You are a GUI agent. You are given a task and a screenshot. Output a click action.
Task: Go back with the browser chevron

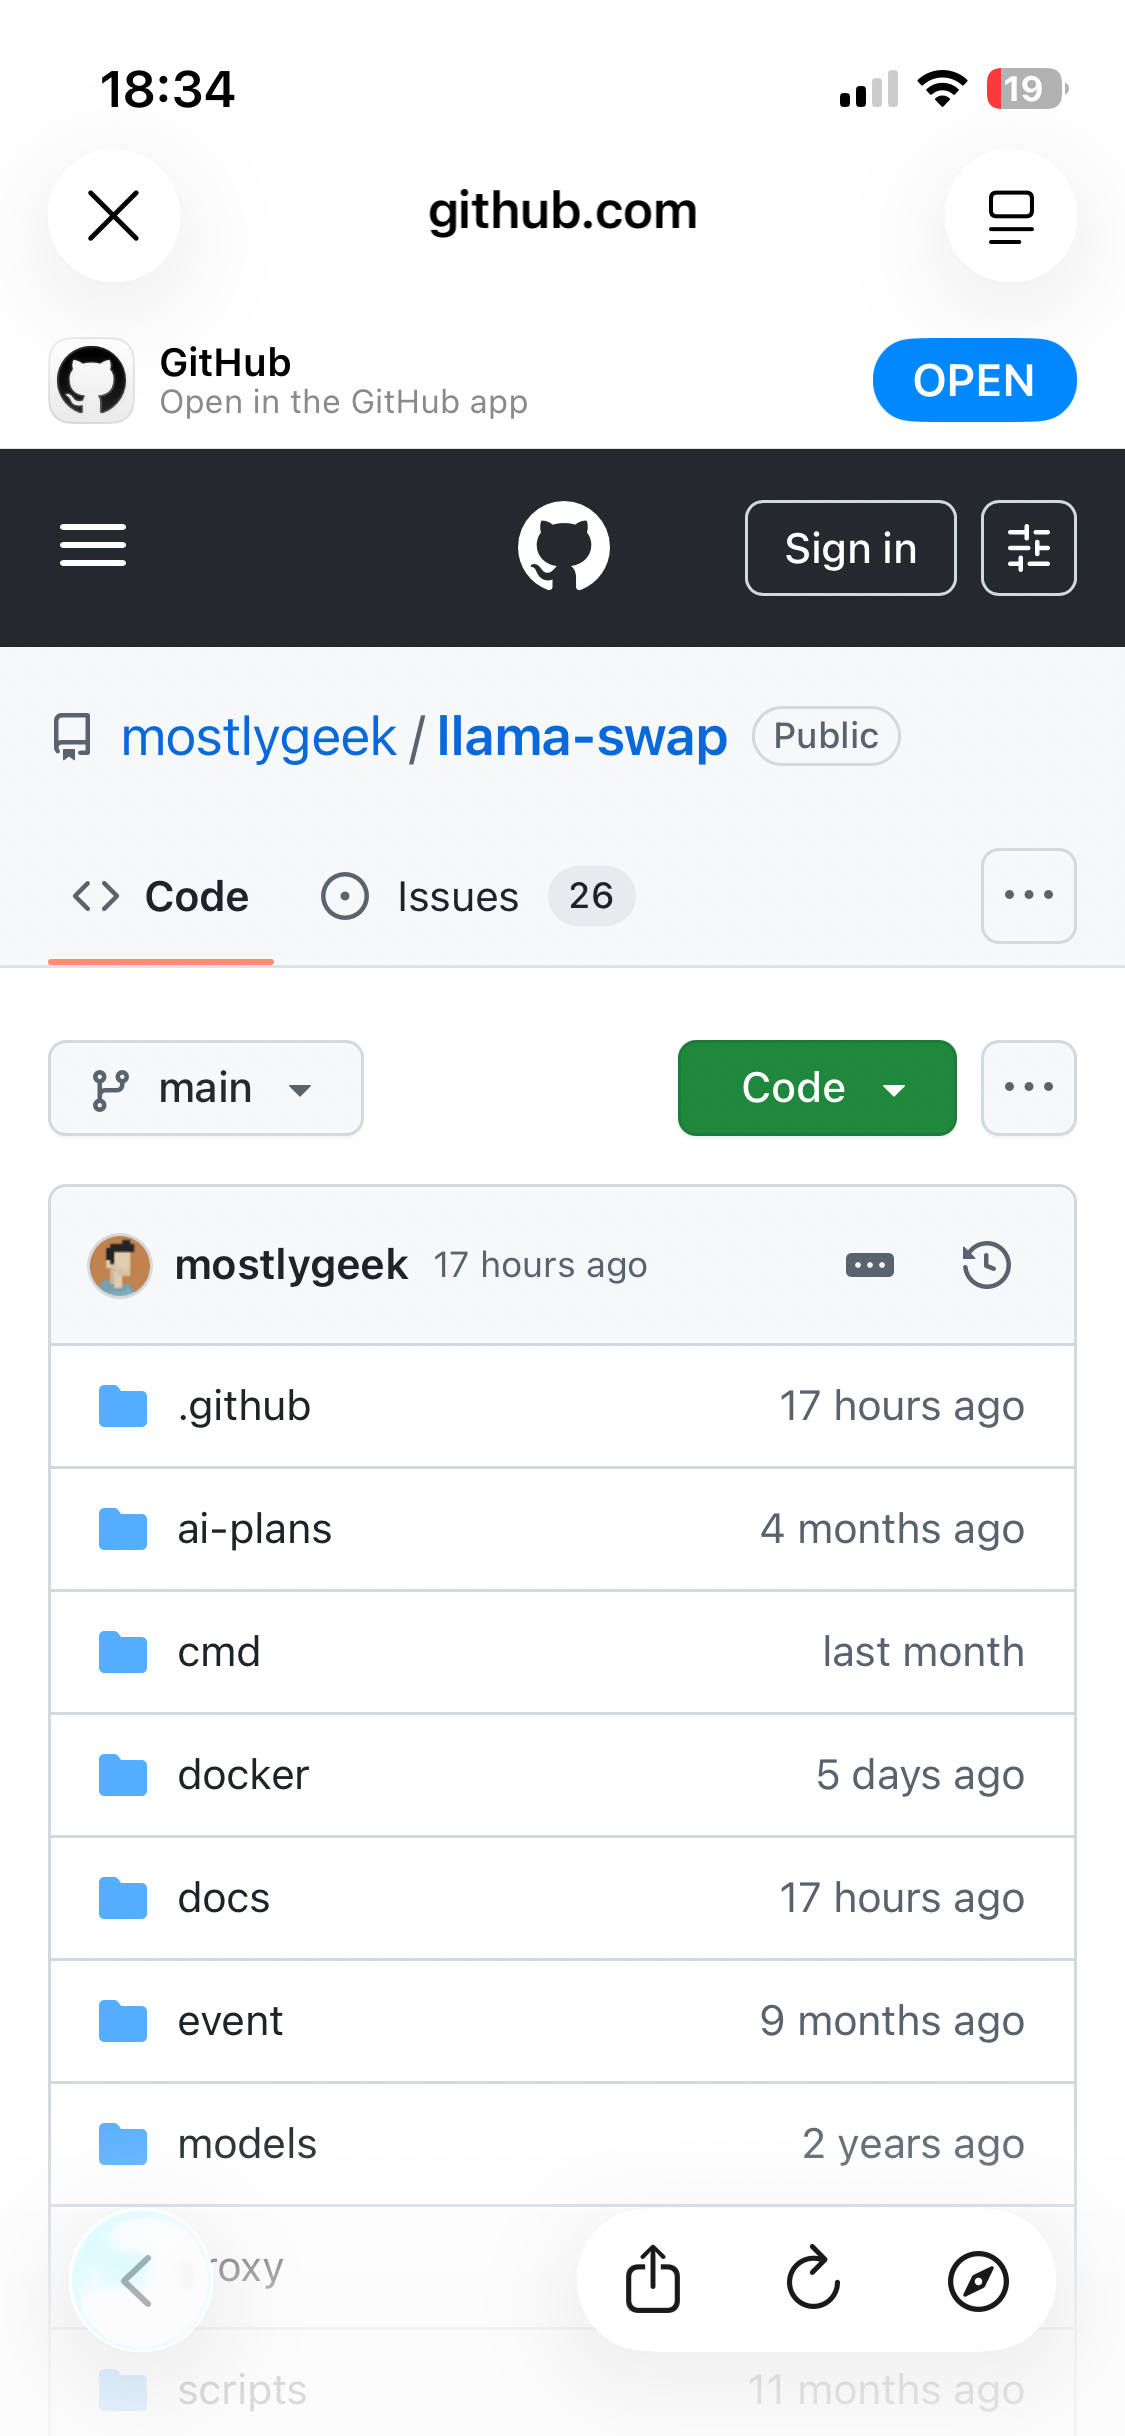click(140, 2281)
